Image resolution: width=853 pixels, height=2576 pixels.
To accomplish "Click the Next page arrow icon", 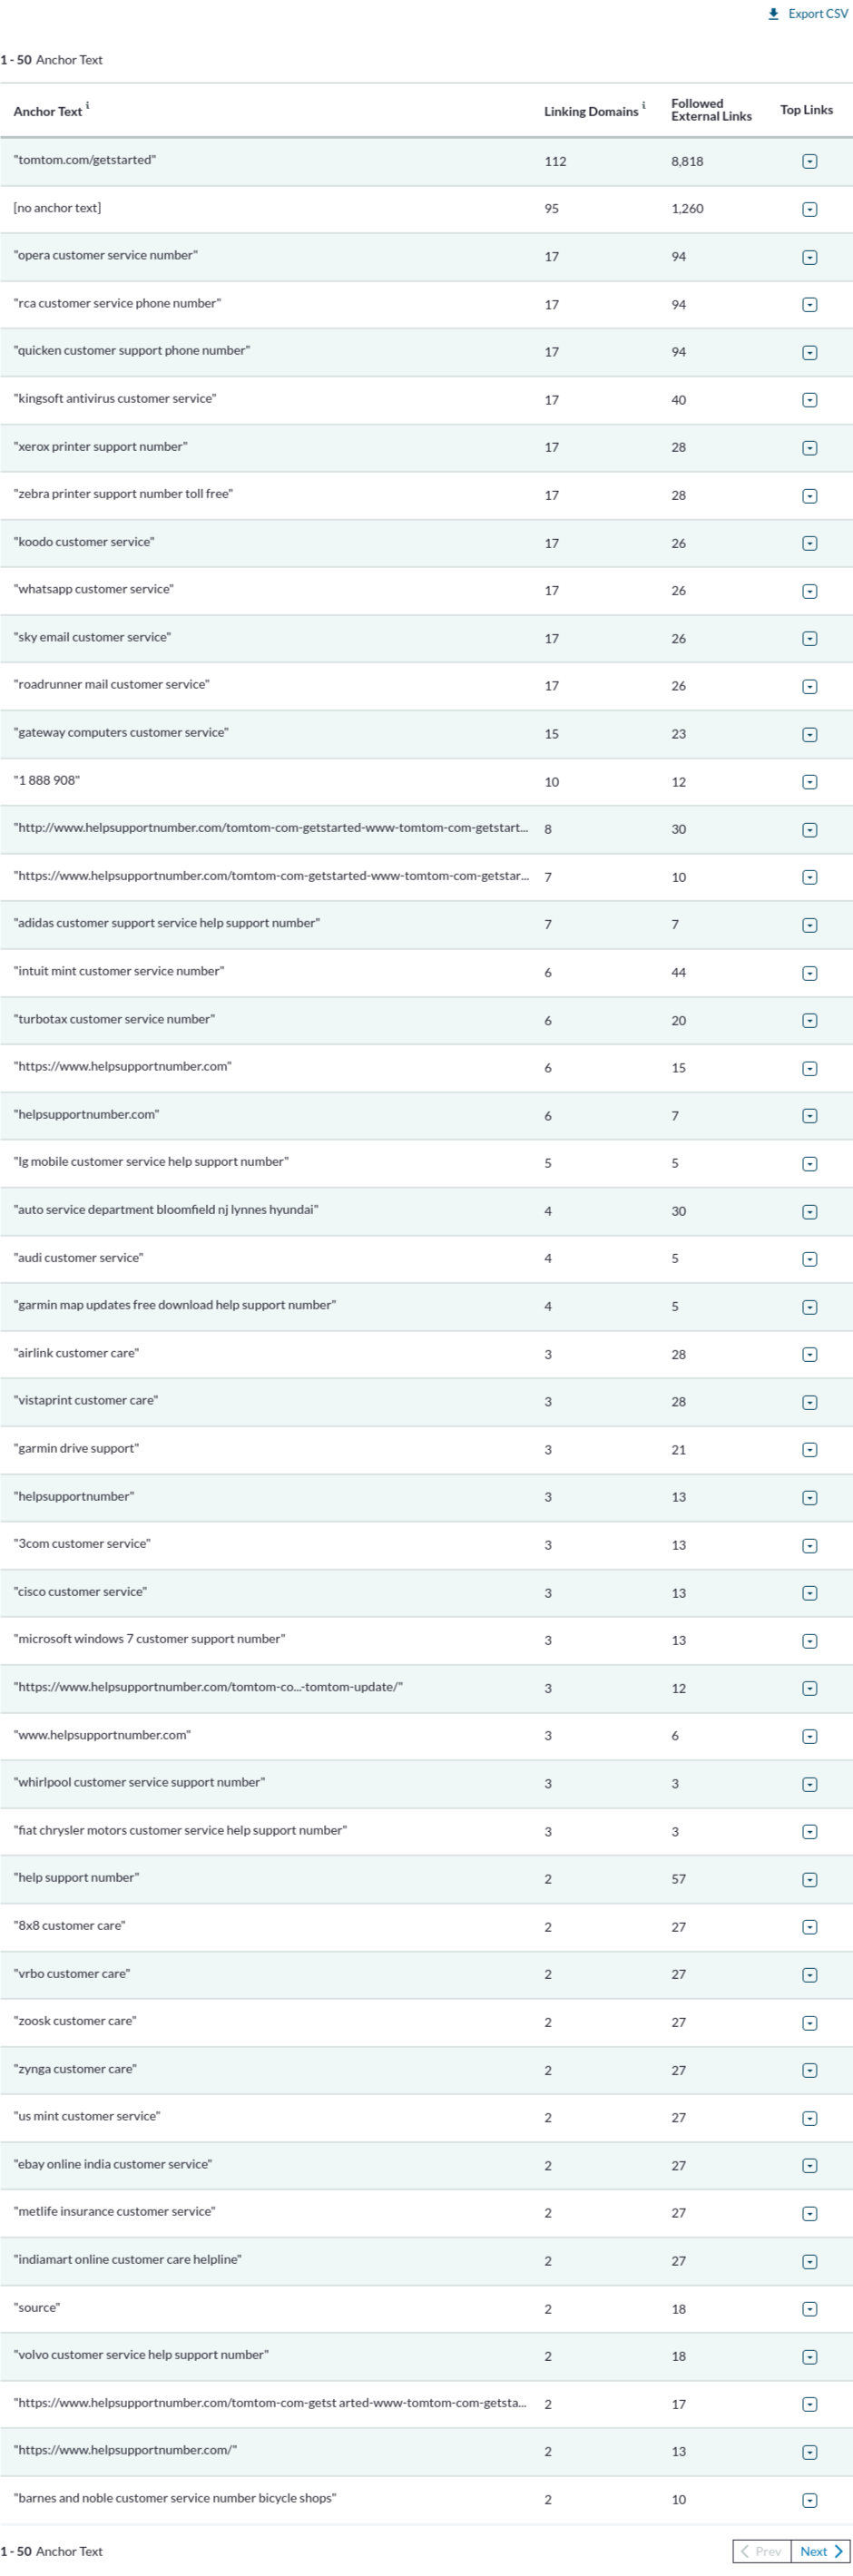I will (838, 2551).
